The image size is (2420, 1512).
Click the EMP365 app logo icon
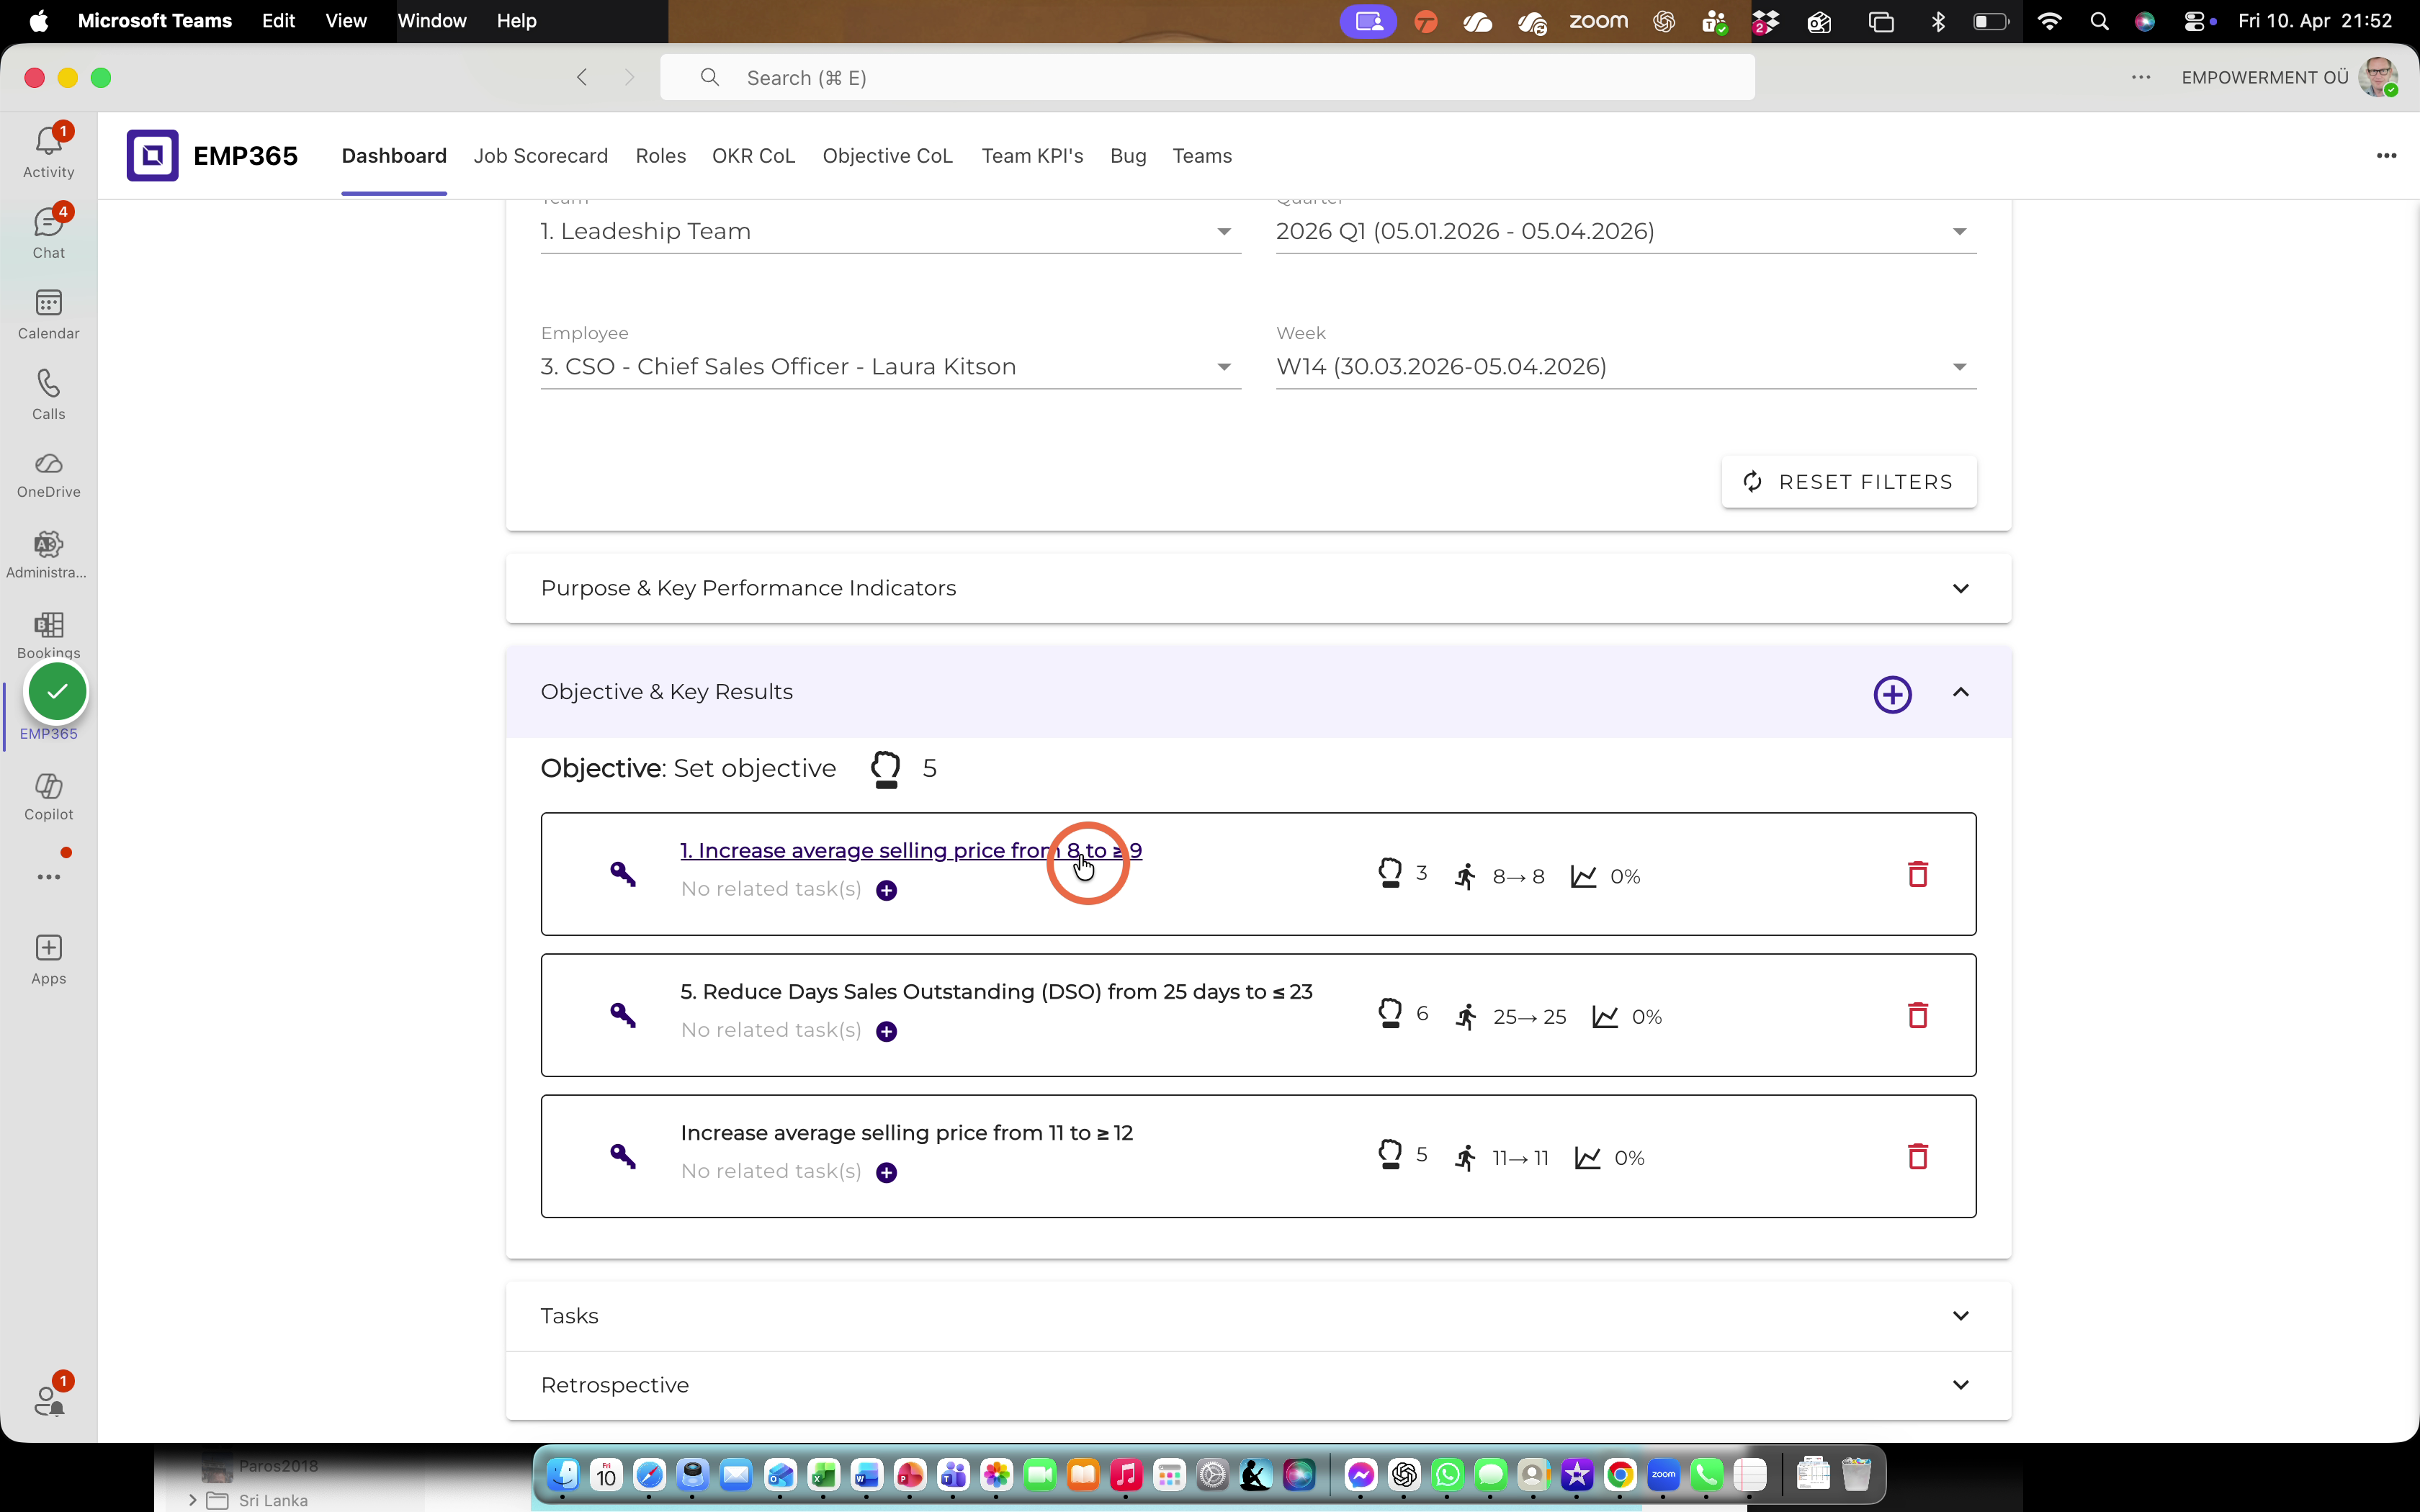(152, 155)
